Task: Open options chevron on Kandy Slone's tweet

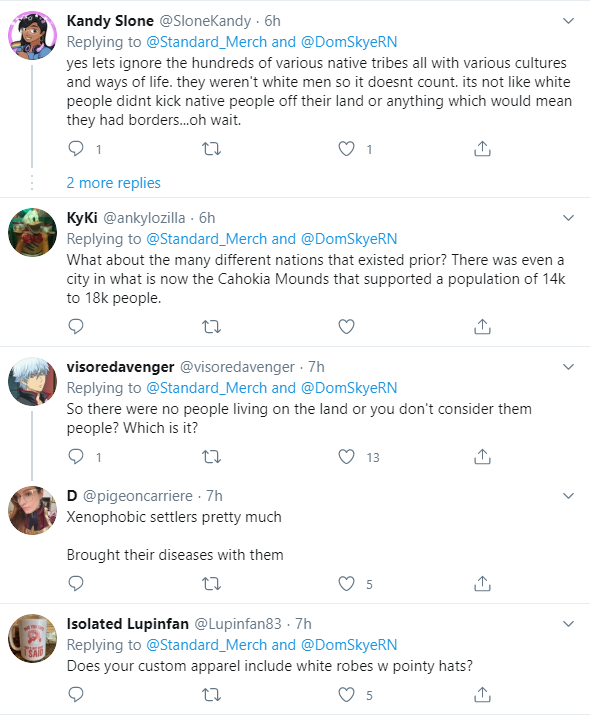Action: [568, 21]
